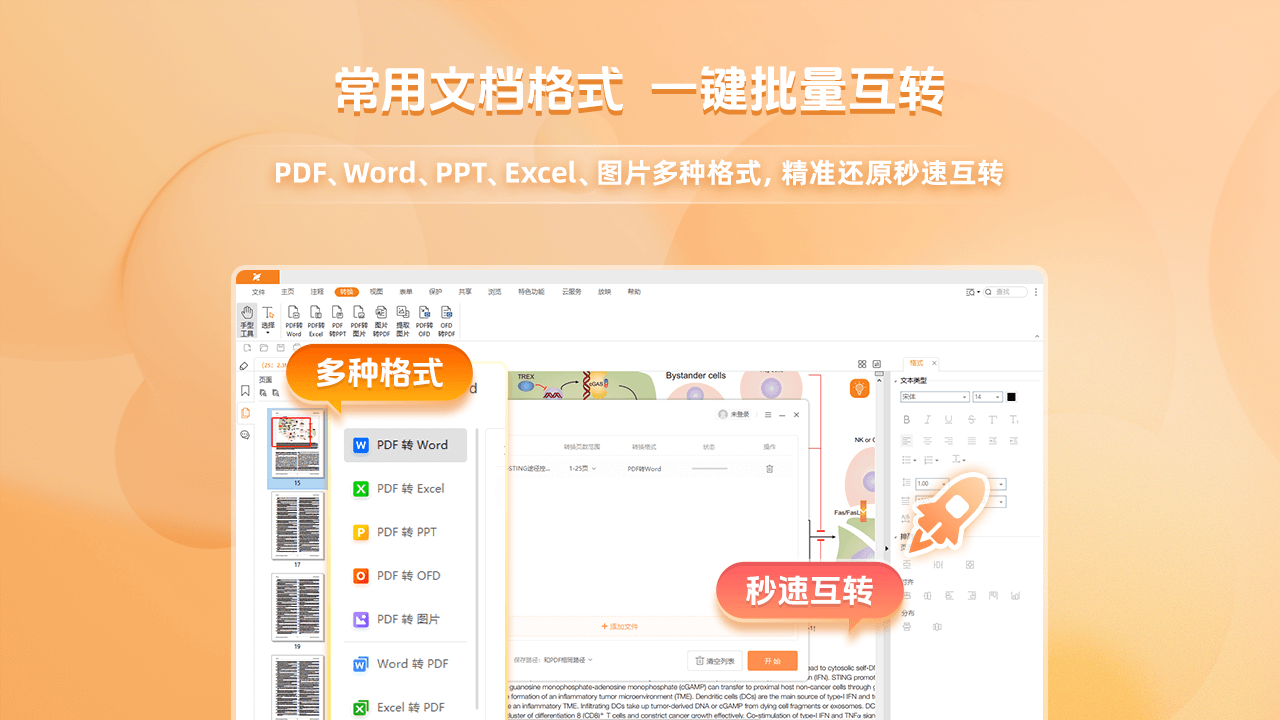The width and height of the screenshot is (1280, 720).
Task: Click the grid view icon above document
Action: coord(862,364)
